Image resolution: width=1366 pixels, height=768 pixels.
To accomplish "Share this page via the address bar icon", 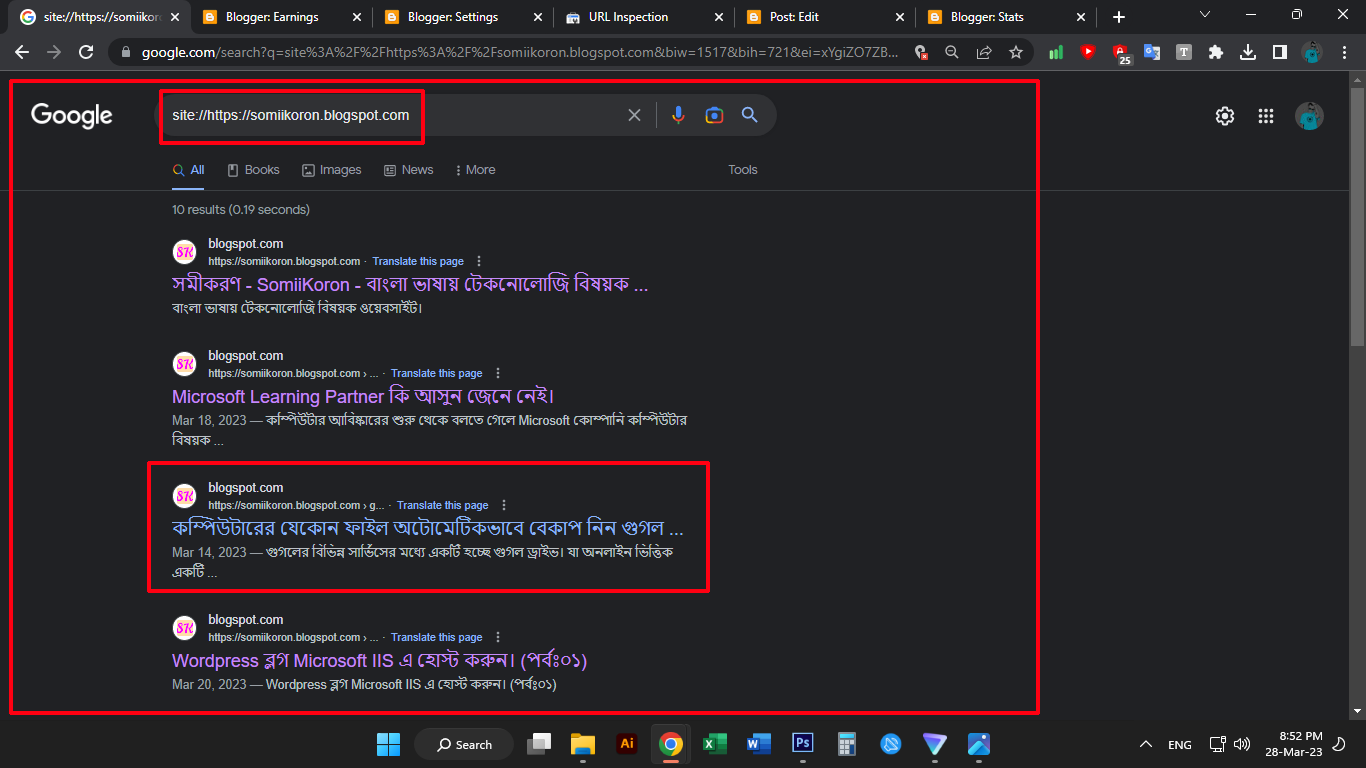I will tap(984, 52).
